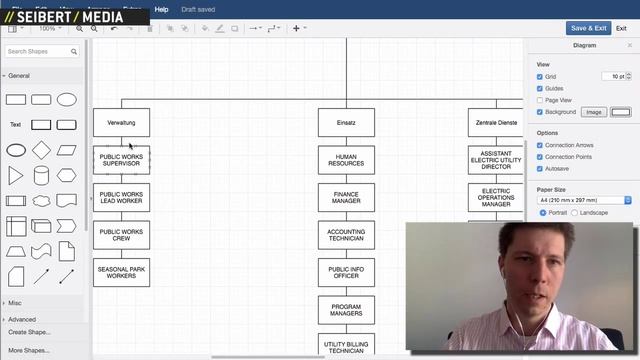Open the plus insert dropdown
Viewport: 640px width, 360px height.
click(x=299, y=29)
